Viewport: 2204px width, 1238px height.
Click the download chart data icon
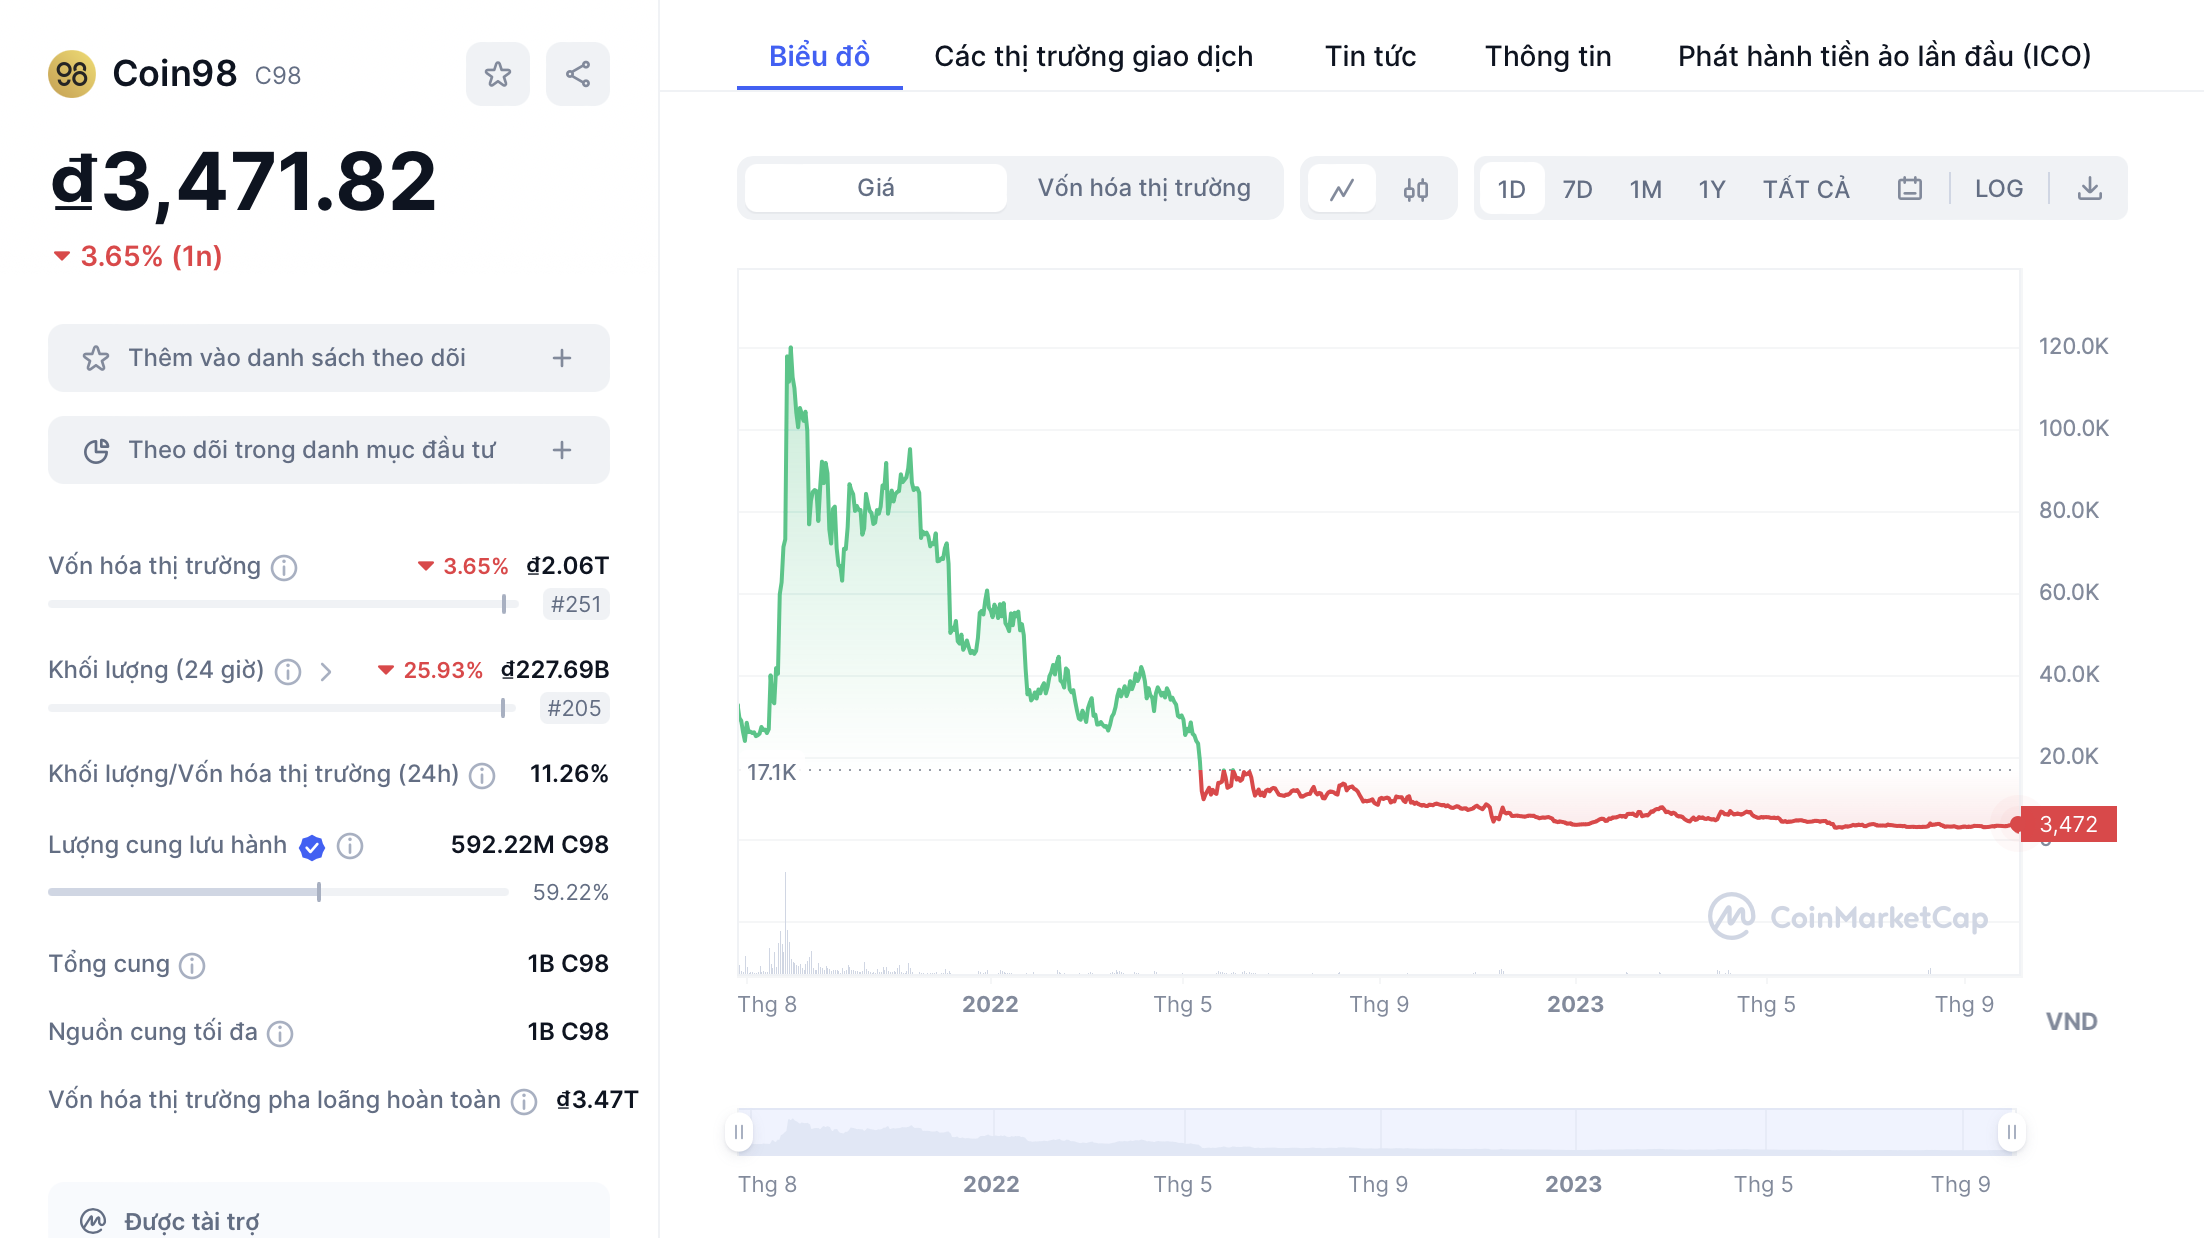point(2089,189)
